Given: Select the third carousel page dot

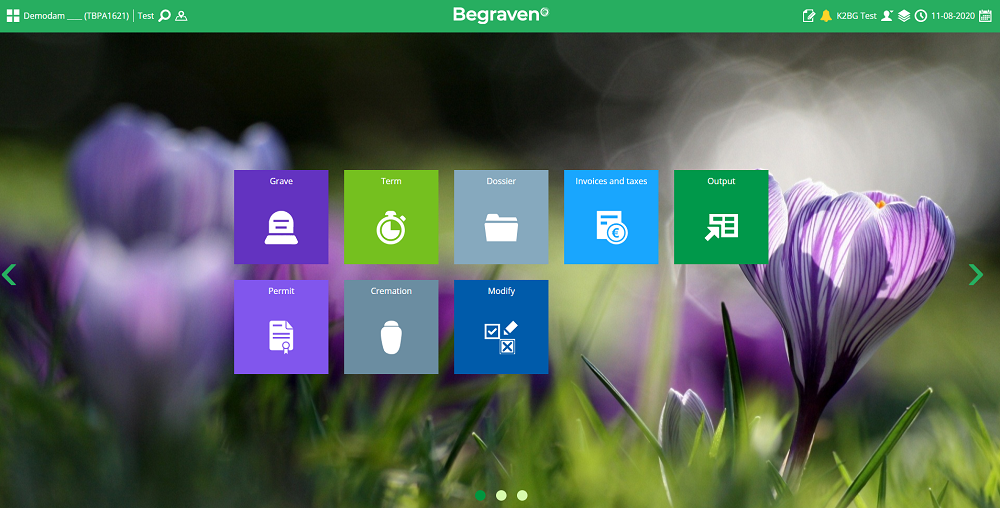Looking at the screenshot, I should 522,495.
